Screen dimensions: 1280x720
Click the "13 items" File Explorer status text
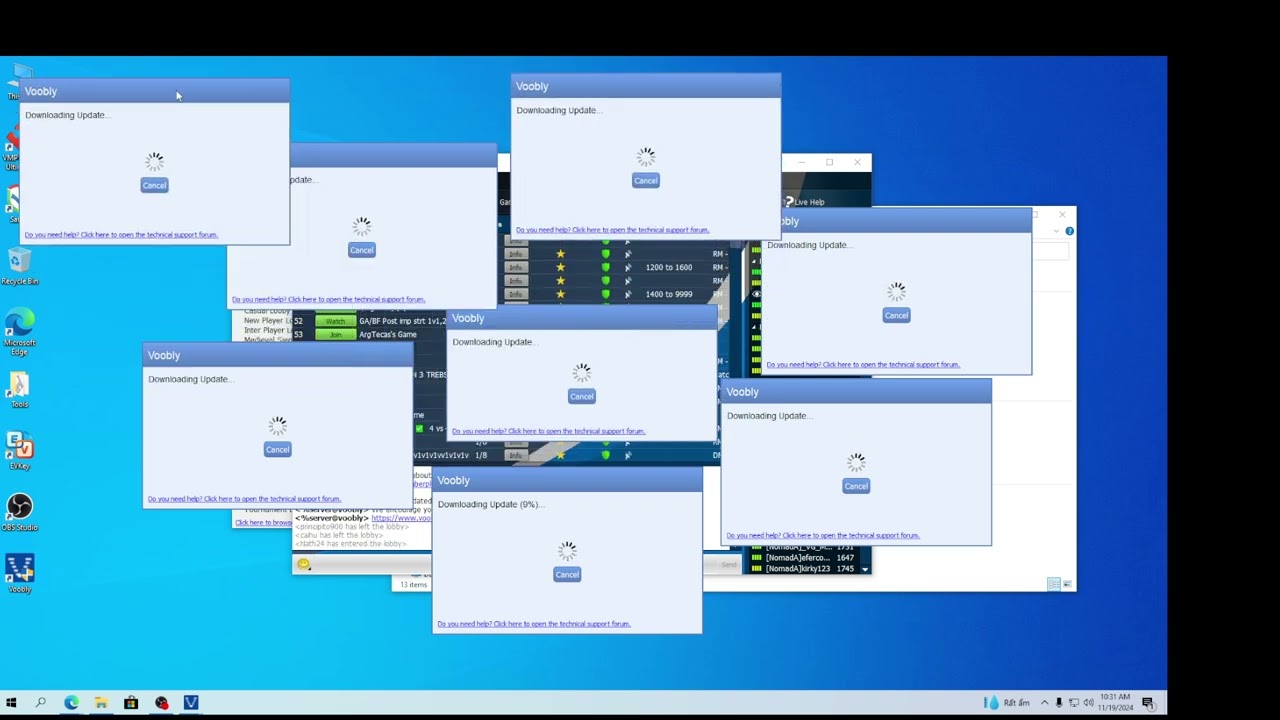[414, 584]
